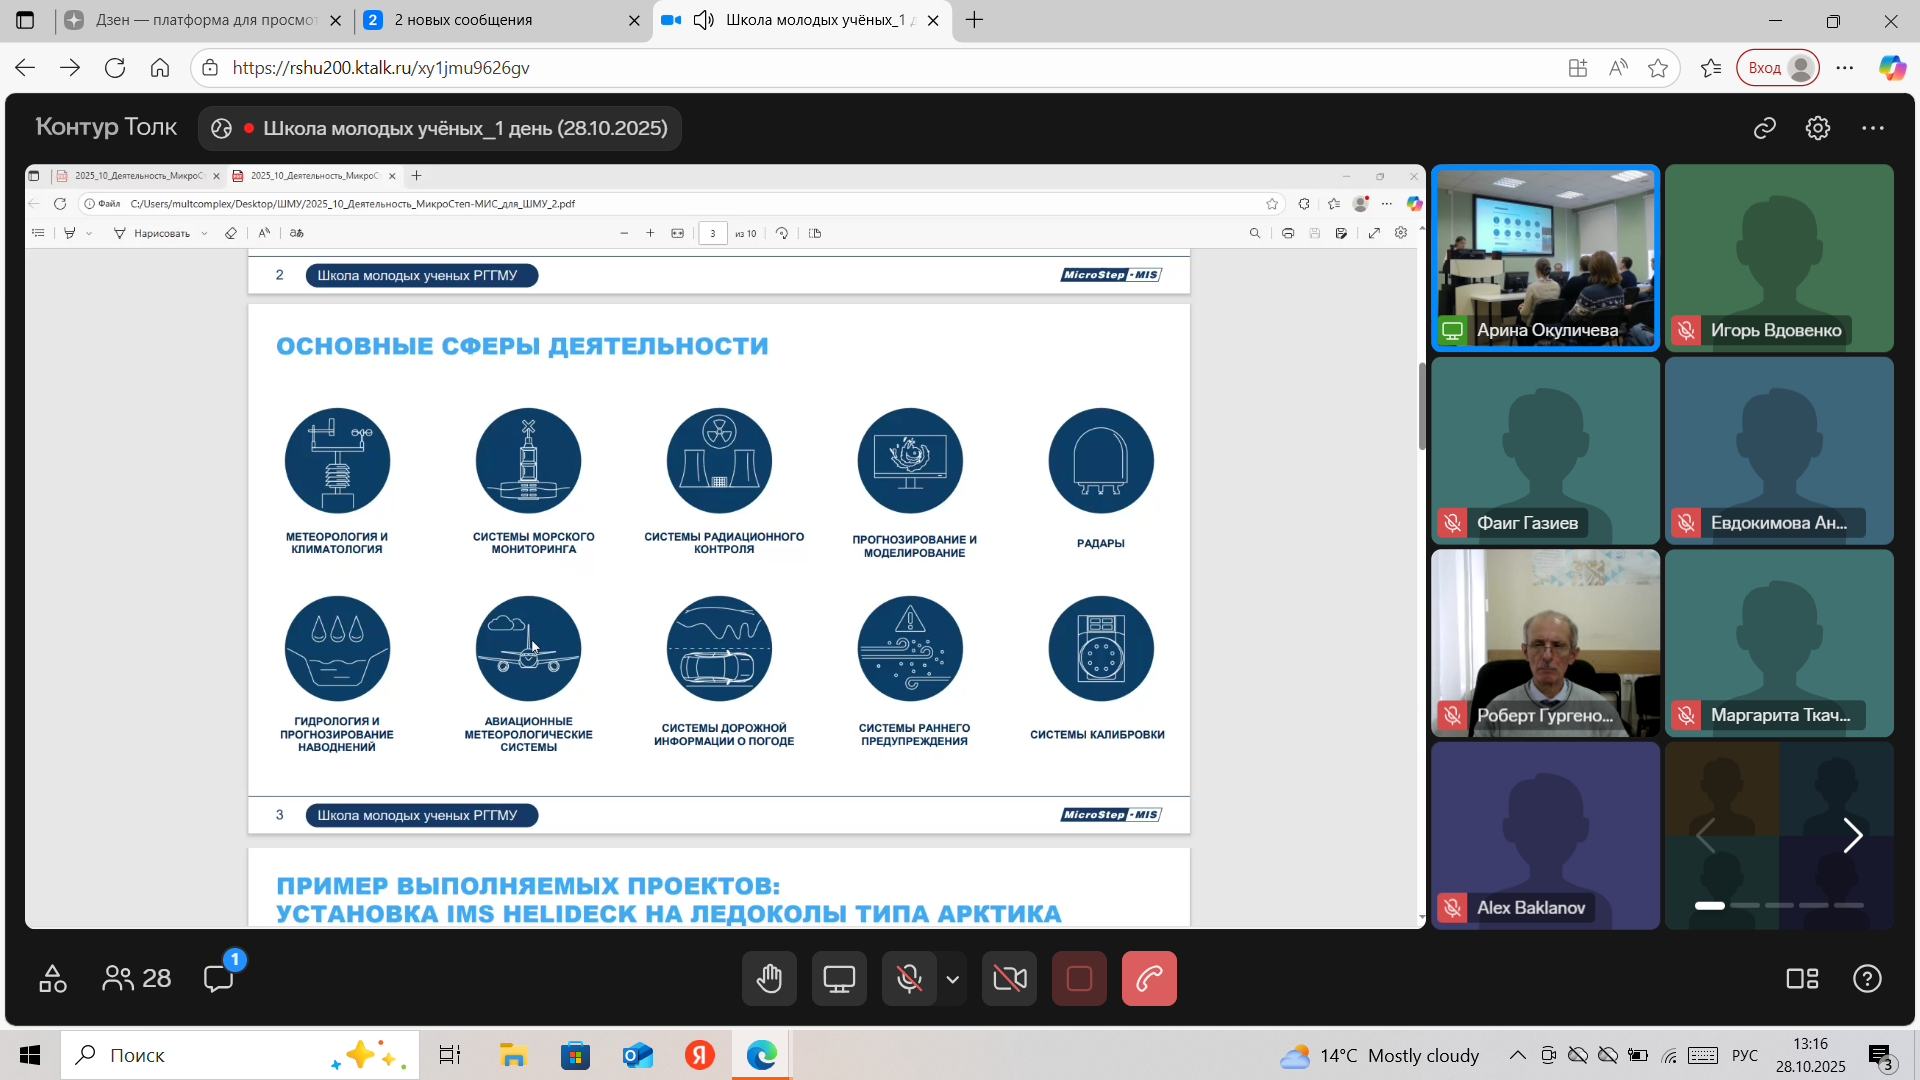
Task: Show next page of participants
Action: coord(1852,835)
